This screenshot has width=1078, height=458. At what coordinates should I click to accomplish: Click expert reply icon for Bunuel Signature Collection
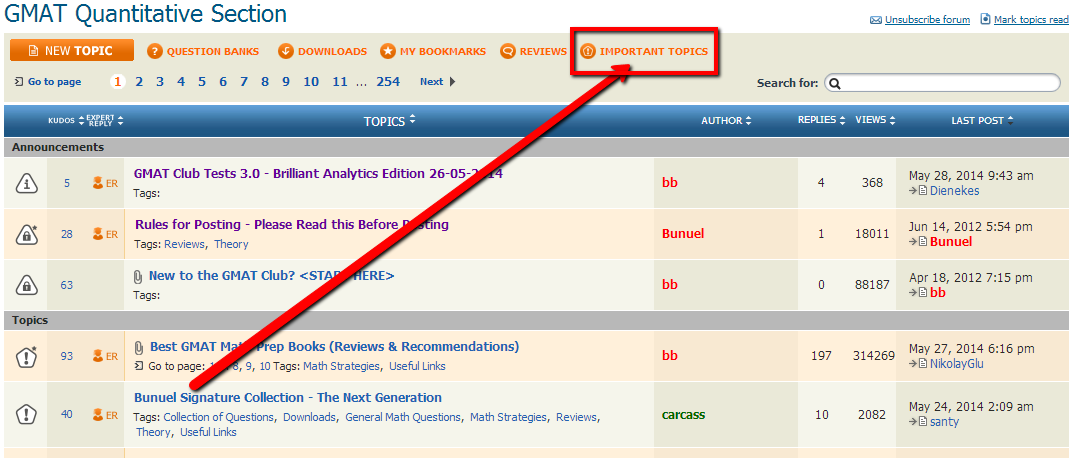tap(98, 414)
